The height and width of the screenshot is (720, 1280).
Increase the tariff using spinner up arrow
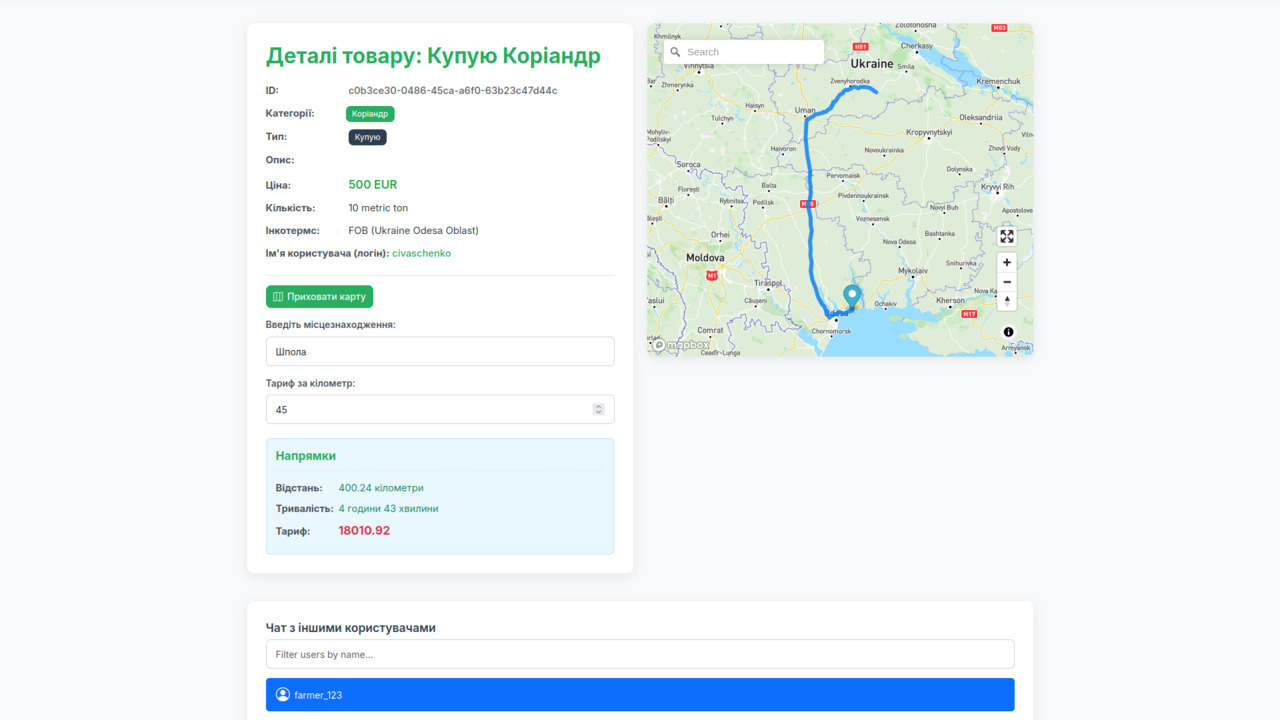(598, 406)
